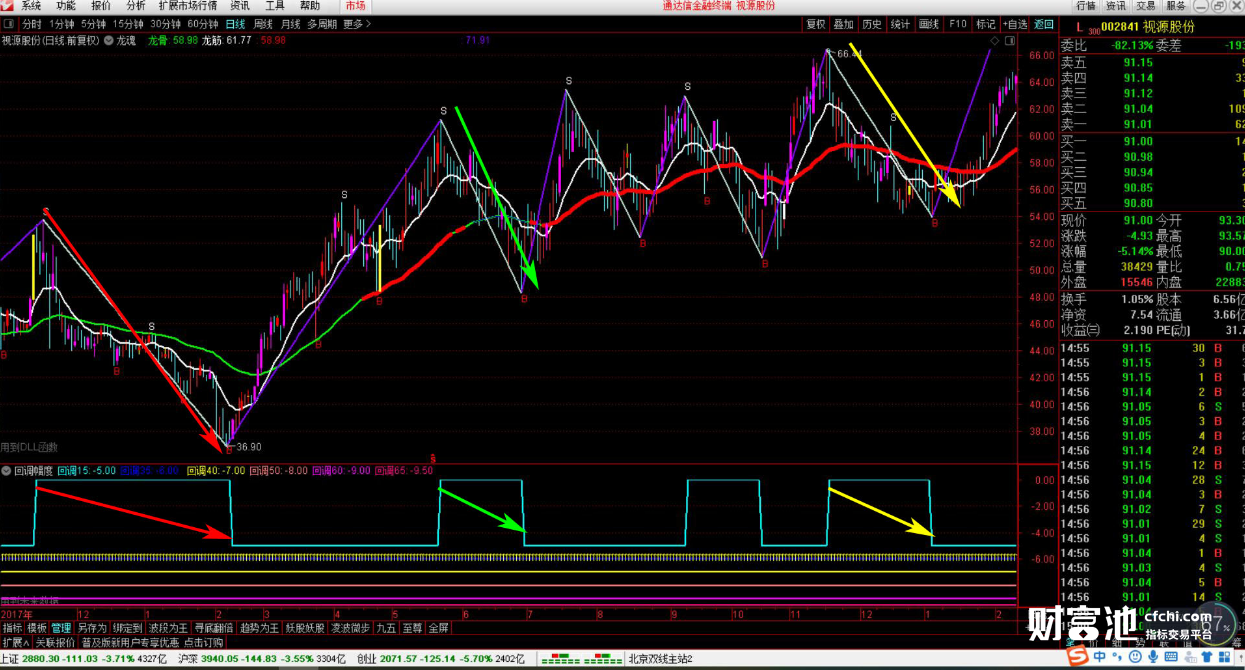The height and width of the screenshot is (670, 1245).
Task: Open the 报价 menu
Action: [101, 6]
